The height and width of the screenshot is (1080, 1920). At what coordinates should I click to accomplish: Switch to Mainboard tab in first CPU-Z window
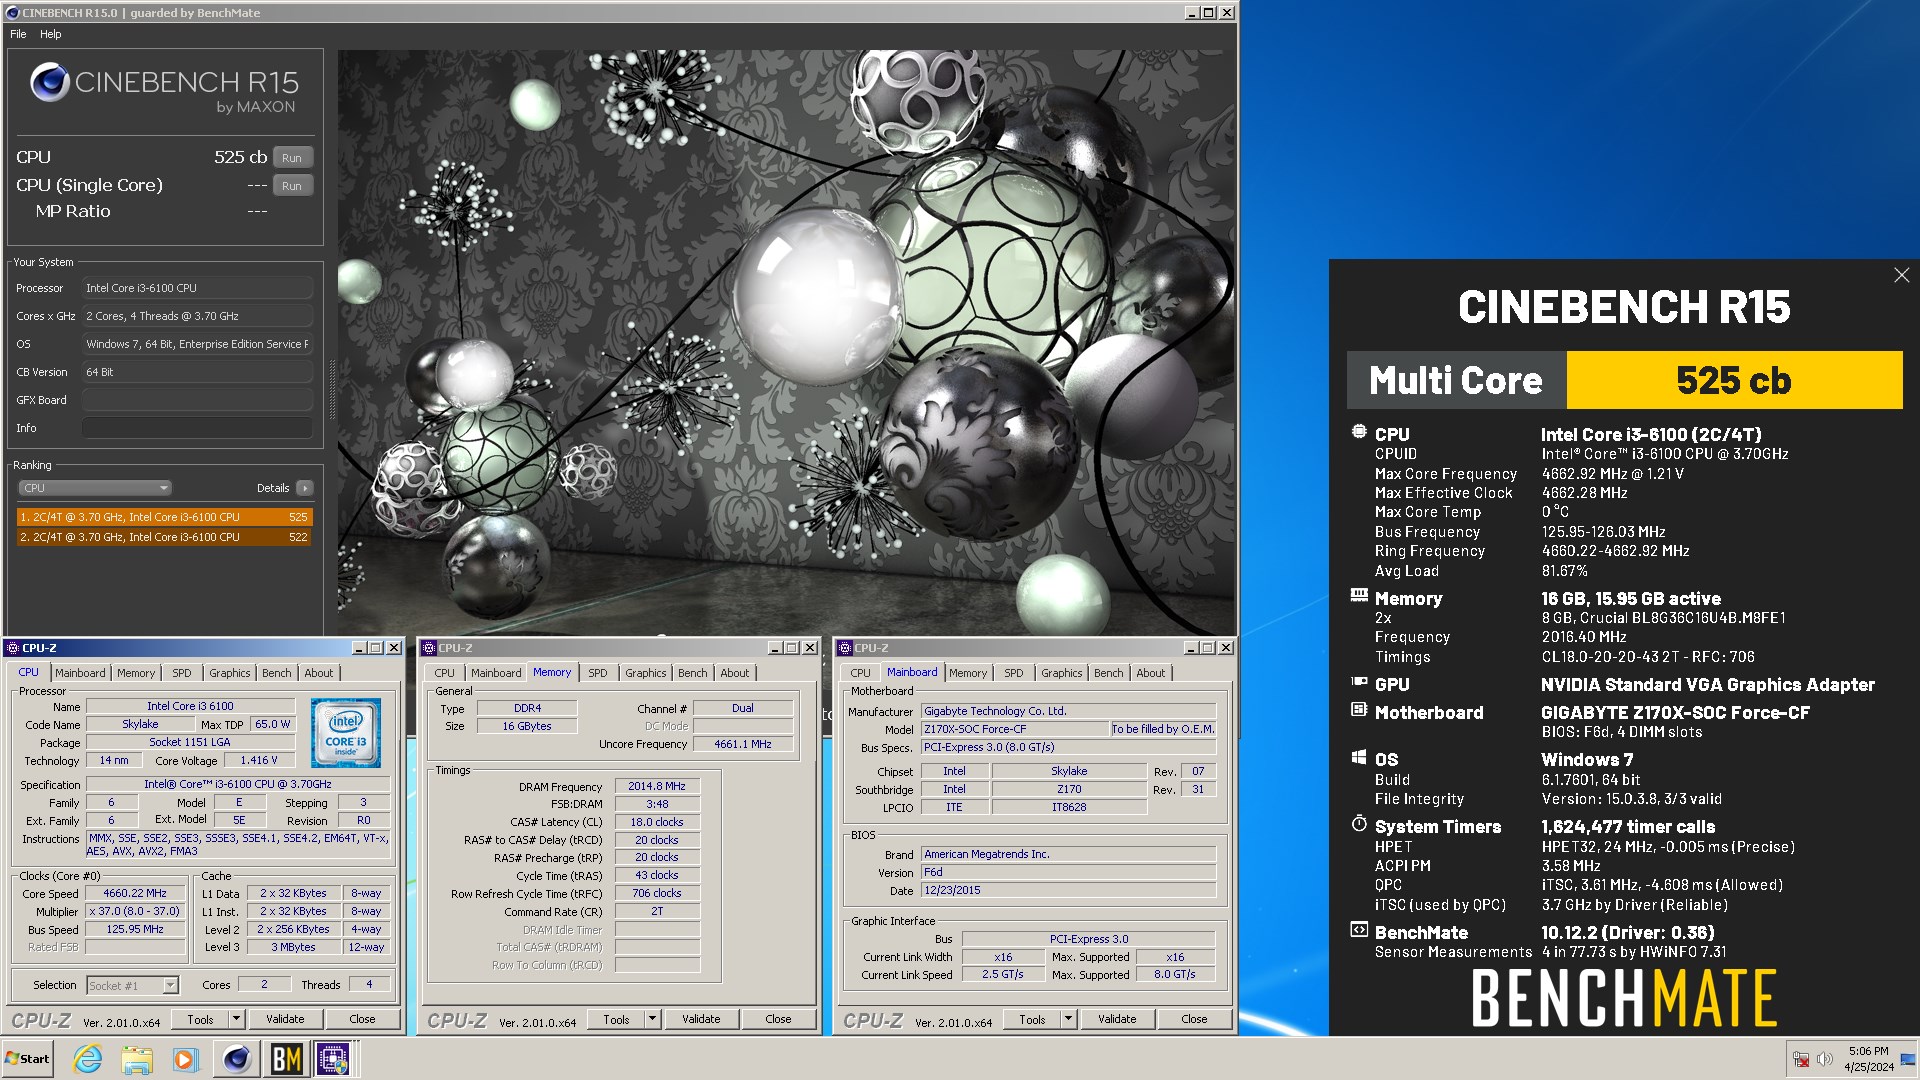(80, 673)
